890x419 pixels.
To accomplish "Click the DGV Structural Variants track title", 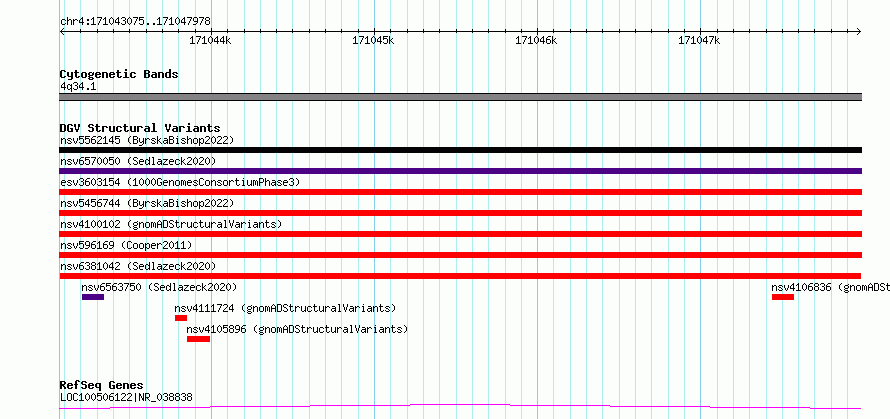I will tap(140, 128).
